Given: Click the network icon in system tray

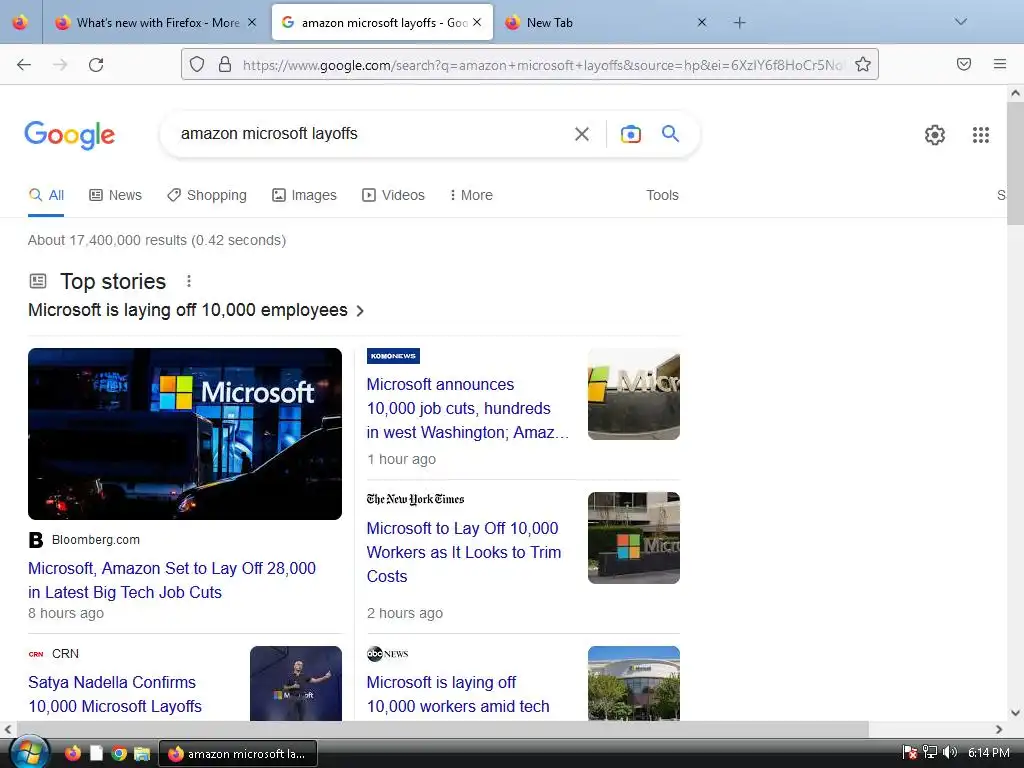Looking at the screenshot, I should tap(930, 752).
